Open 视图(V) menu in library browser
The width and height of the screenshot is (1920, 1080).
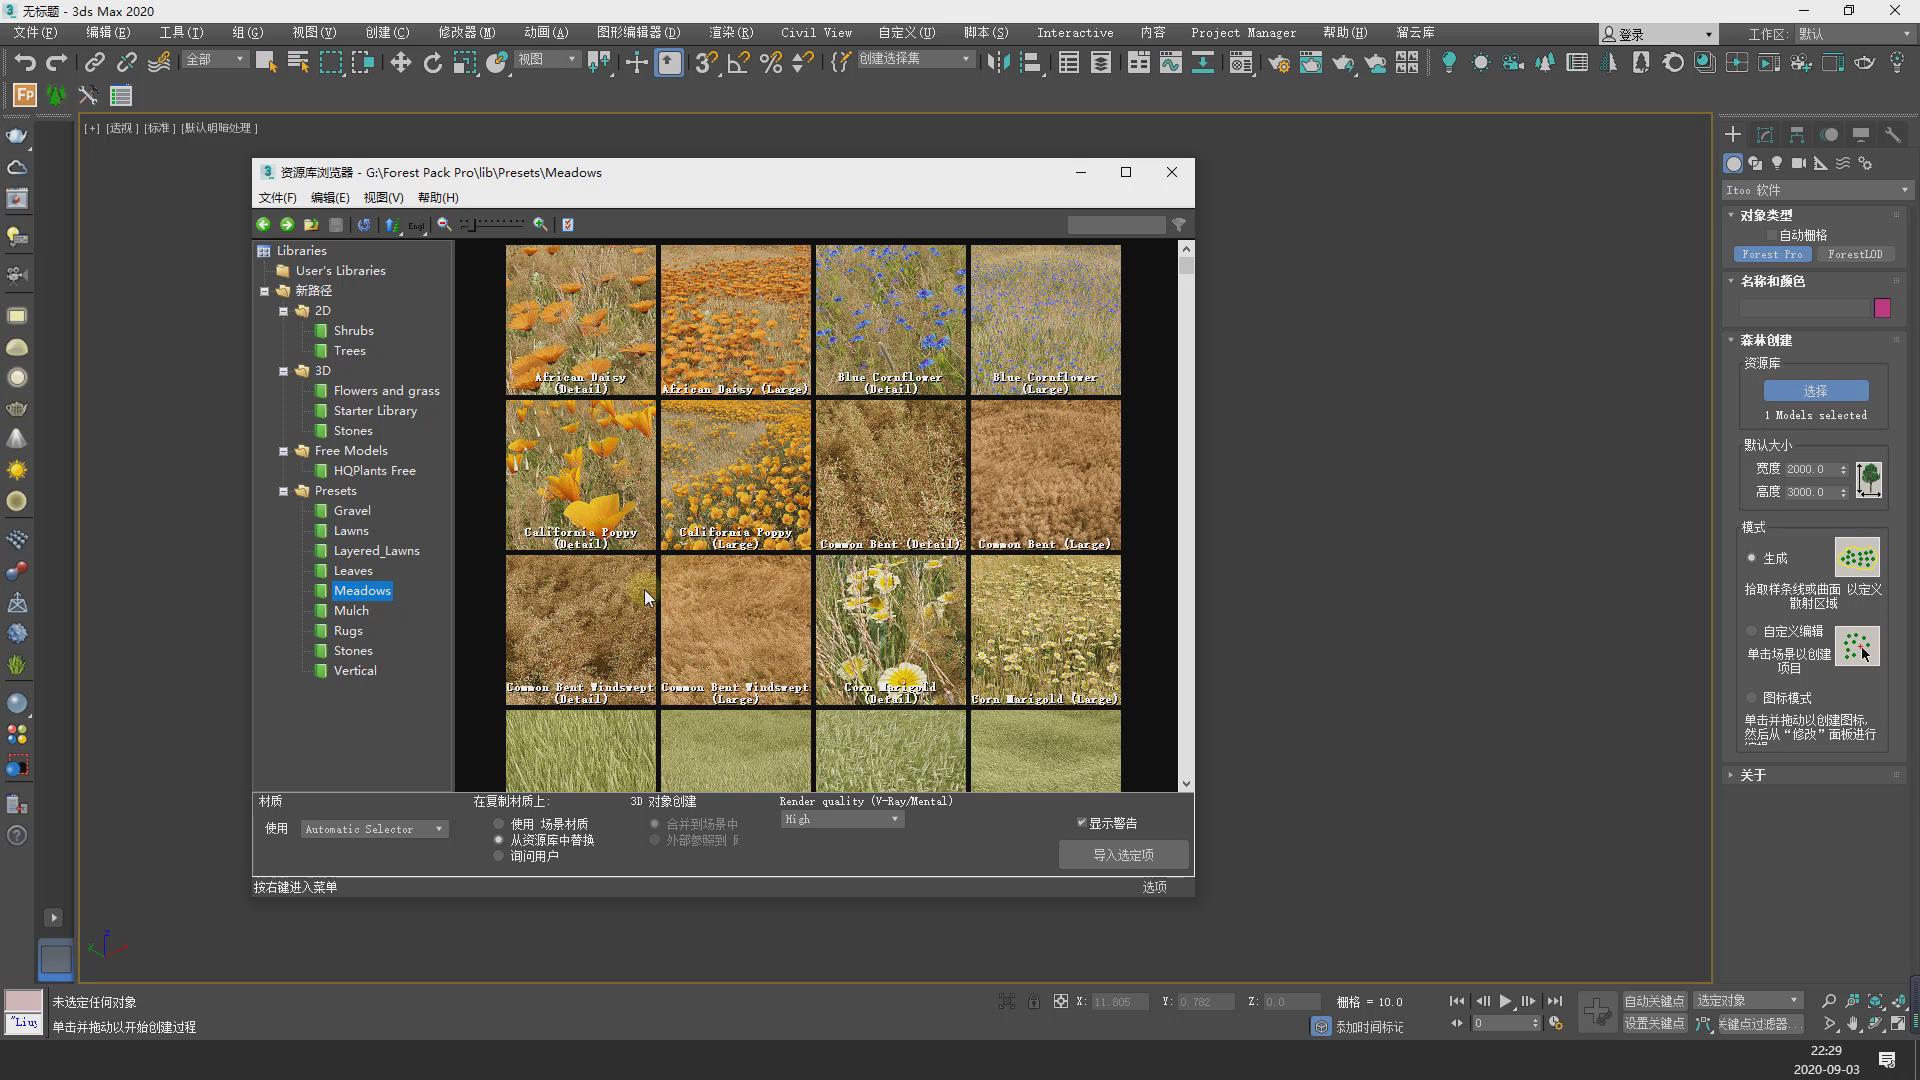383,198
